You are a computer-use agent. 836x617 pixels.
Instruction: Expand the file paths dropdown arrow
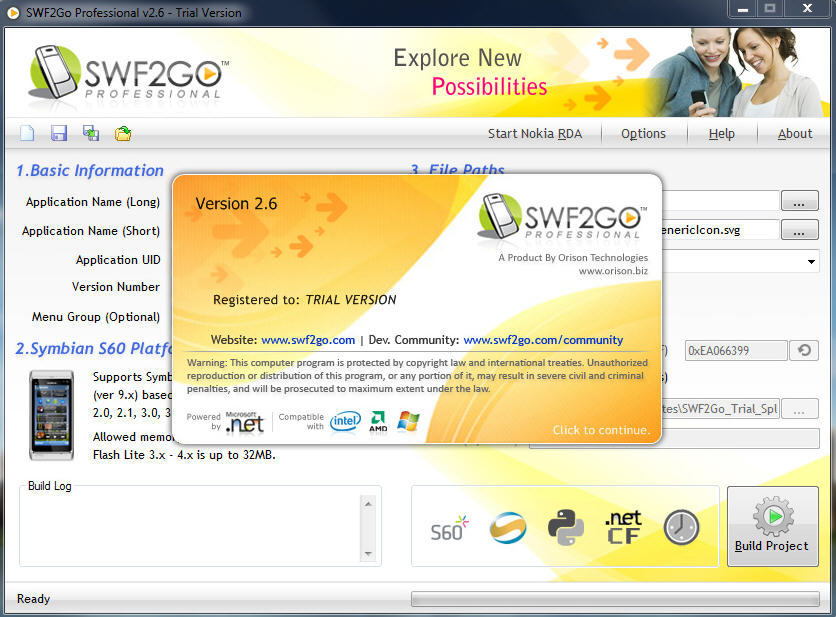point(811,261)
